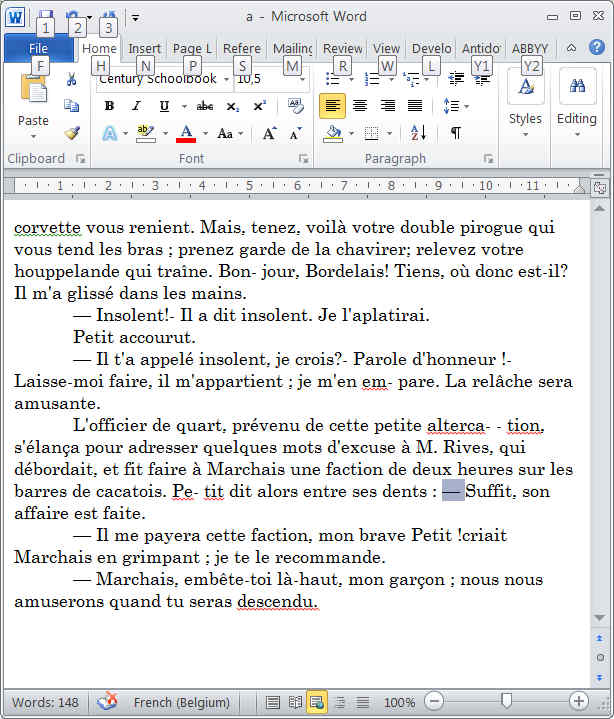This screenshot has width=614, height=719.
Task: Apply bold formatting
Action: (x=109, y=106)
